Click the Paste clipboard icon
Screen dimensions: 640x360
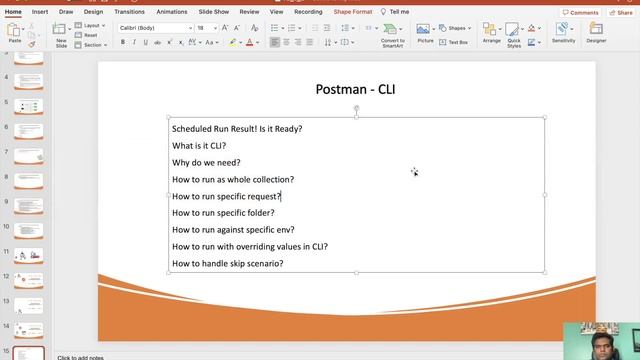pos(13,30)
